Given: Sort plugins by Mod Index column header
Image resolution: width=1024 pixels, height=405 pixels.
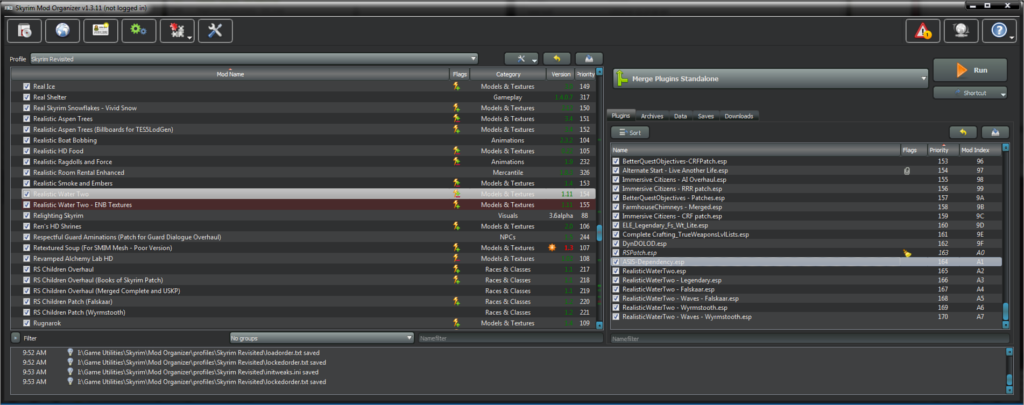Looking at the screenshot, I should (x=976, y=150).
